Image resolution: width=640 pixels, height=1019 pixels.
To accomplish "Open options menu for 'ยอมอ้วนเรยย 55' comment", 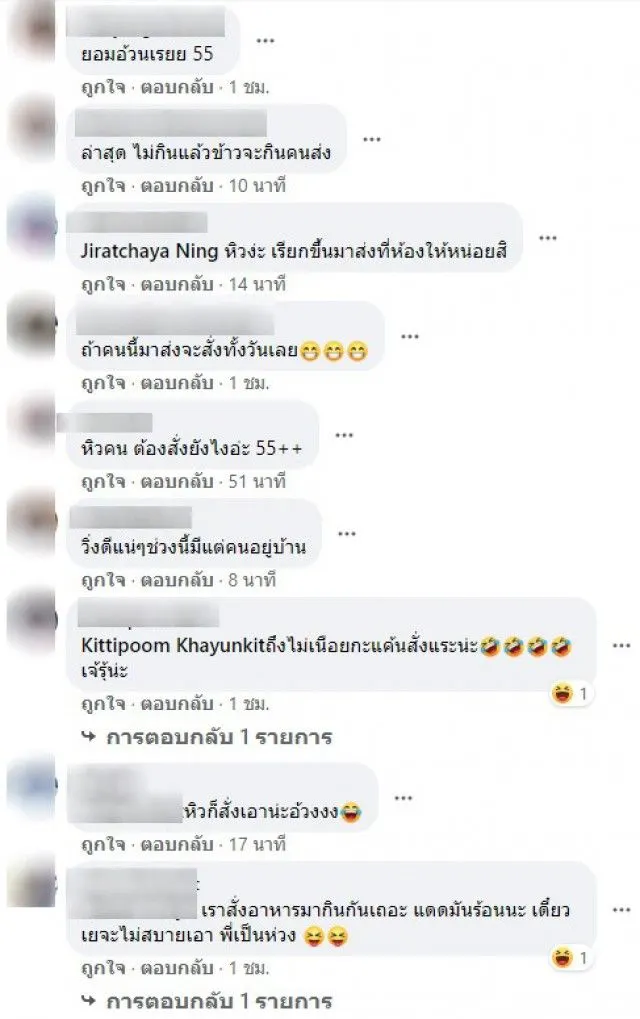I will (x=265, y=41).
